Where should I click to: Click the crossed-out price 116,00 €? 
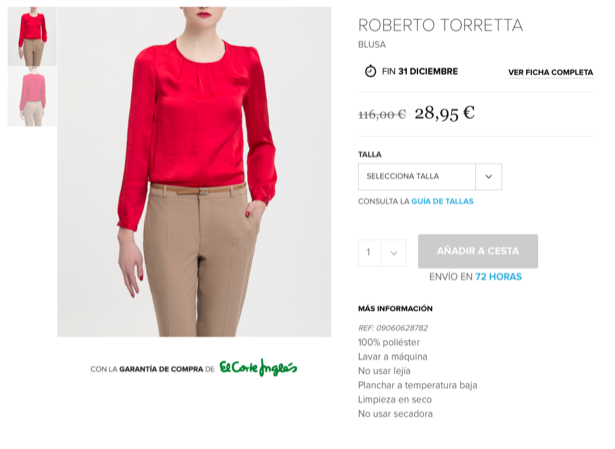(x=382, y=115)
